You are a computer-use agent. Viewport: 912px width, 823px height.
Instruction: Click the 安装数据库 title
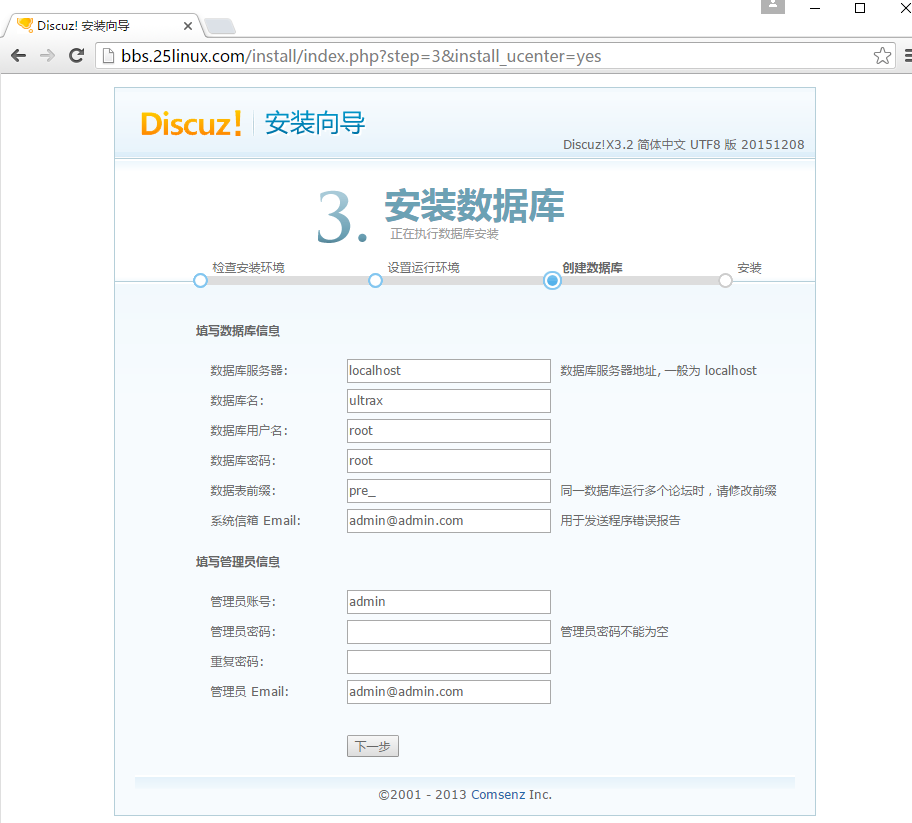point(474,206)
